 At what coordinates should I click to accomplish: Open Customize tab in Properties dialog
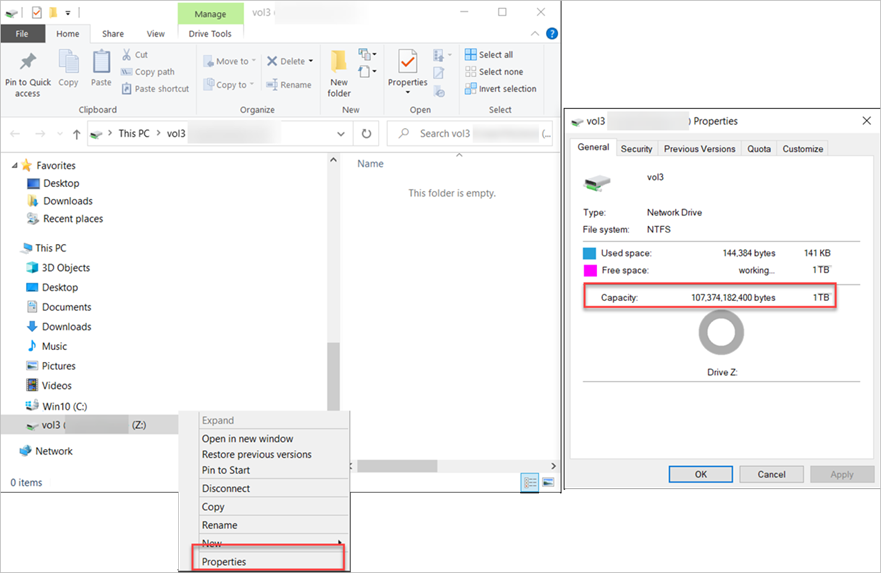coord(802,148)
